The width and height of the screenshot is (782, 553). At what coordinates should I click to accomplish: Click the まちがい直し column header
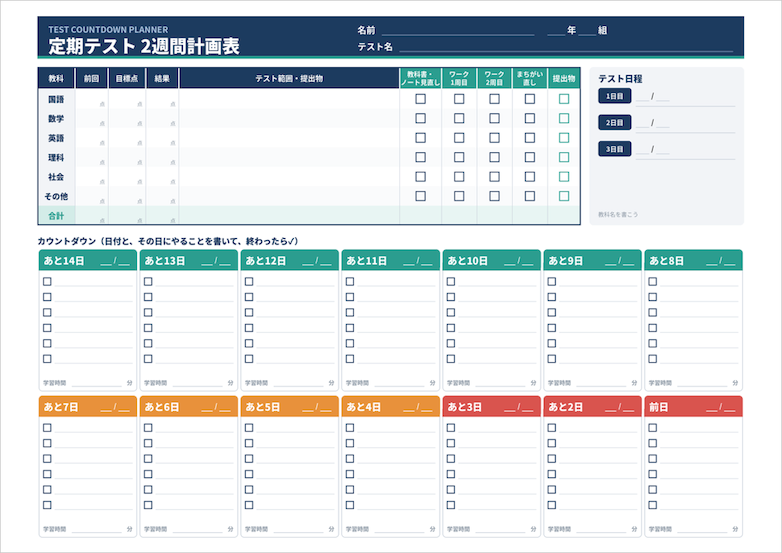click(530, 78)
